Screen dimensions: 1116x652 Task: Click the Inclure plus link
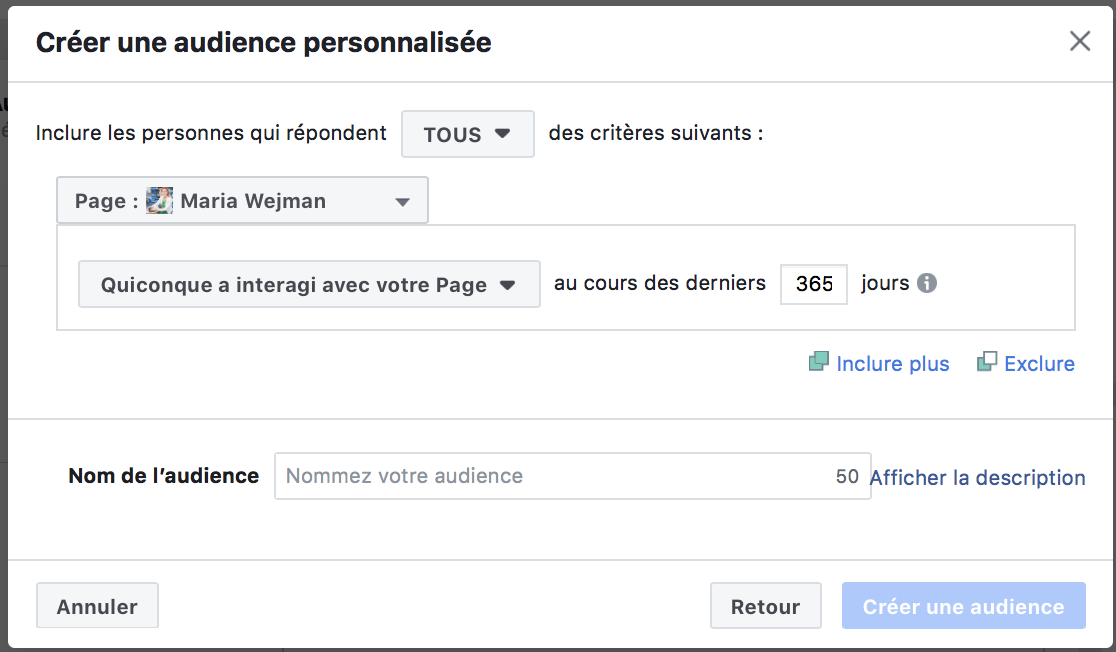(x=892, y=364)
